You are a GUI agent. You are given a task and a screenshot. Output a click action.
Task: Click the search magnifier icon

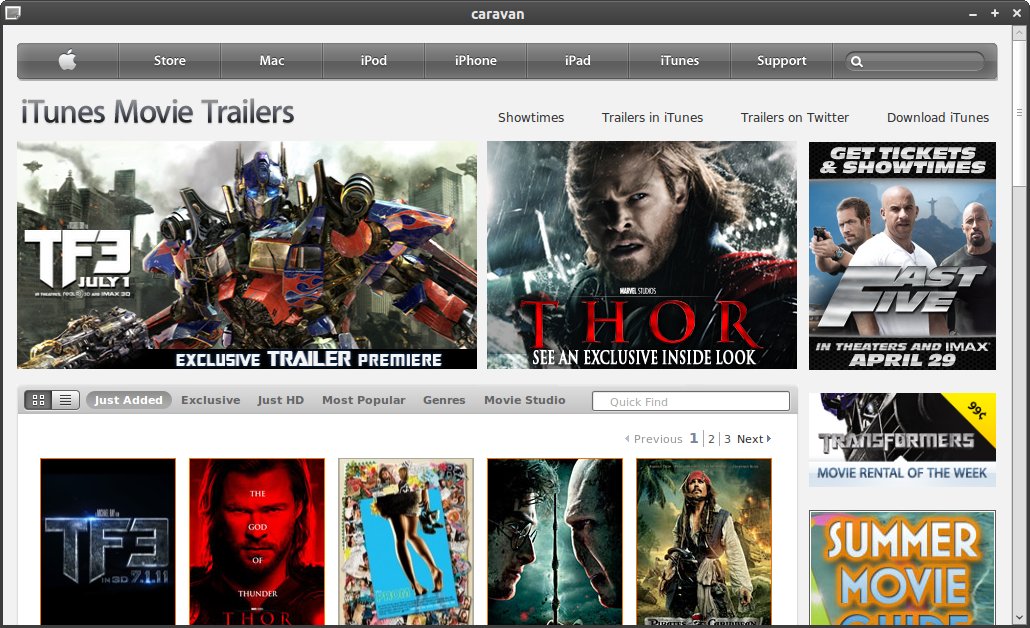click(x=857, y=62)
